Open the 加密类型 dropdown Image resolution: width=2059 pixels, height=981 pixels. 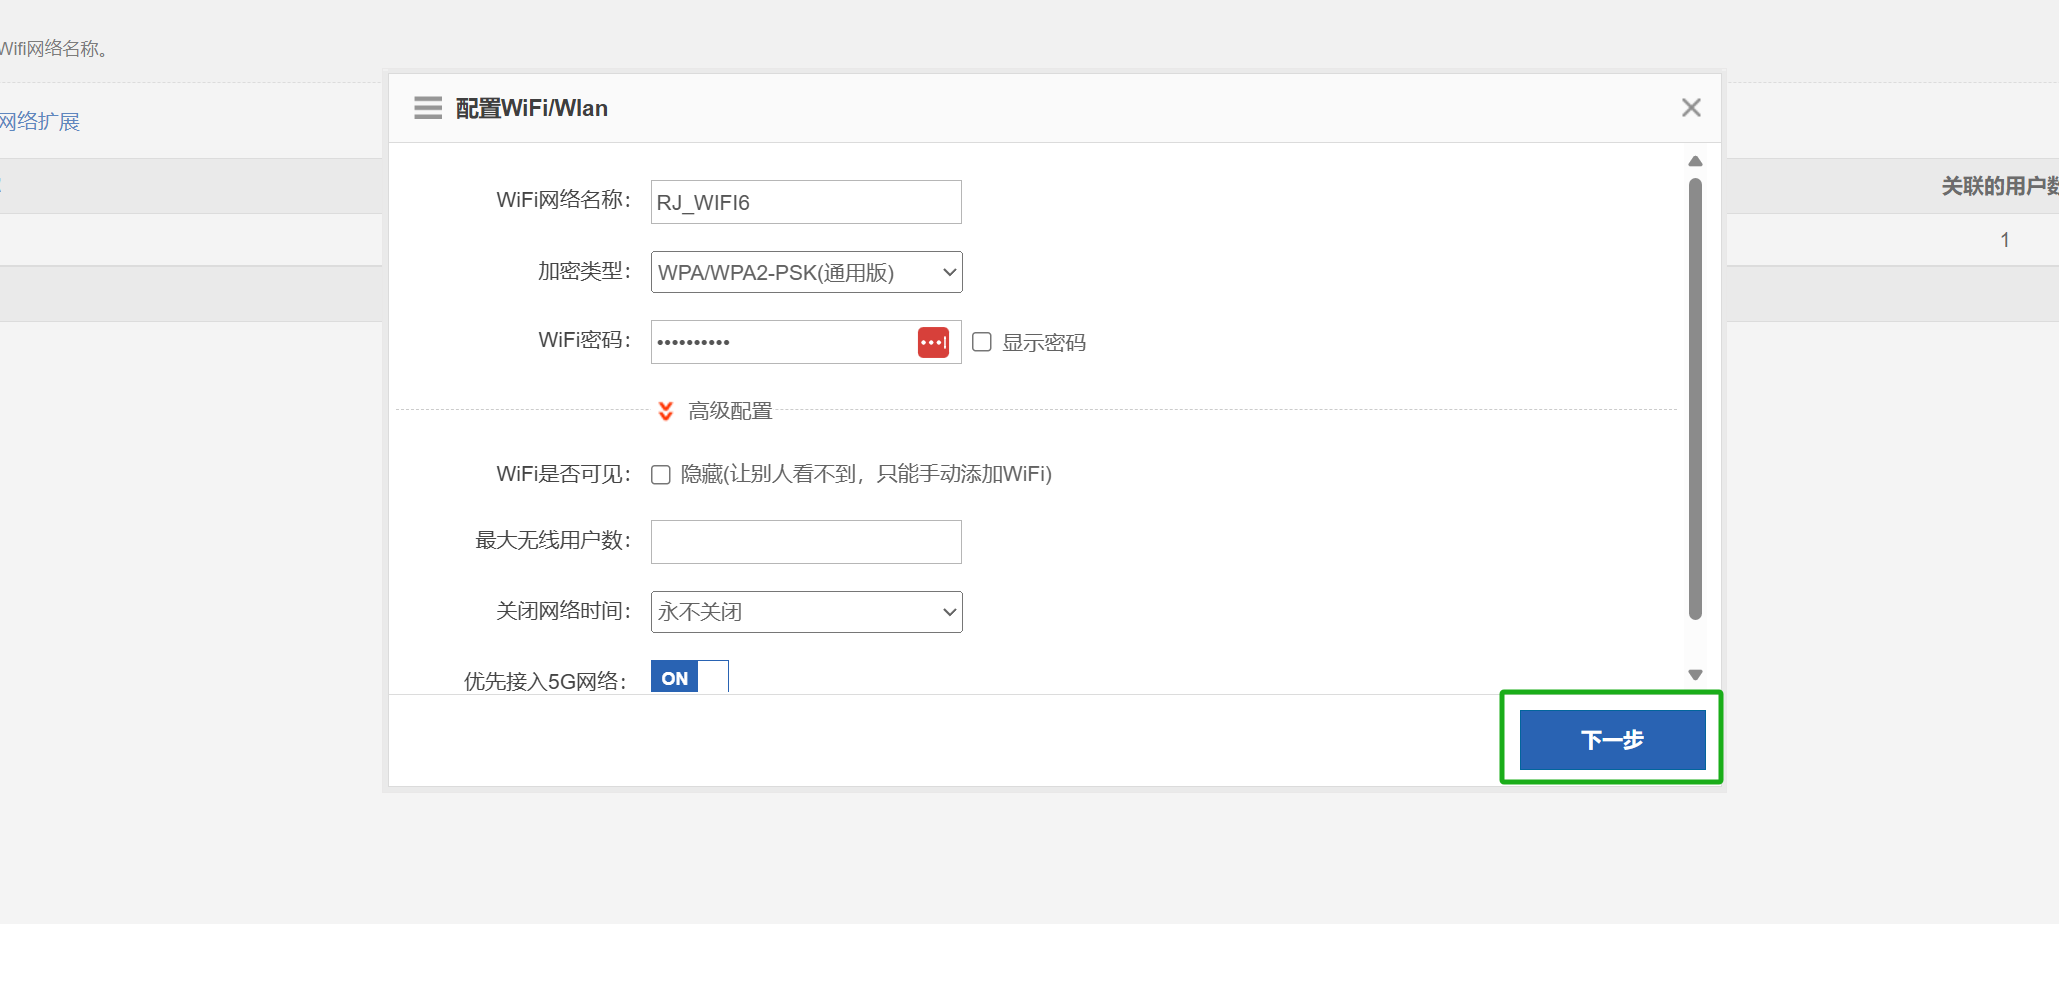[806, 272]
